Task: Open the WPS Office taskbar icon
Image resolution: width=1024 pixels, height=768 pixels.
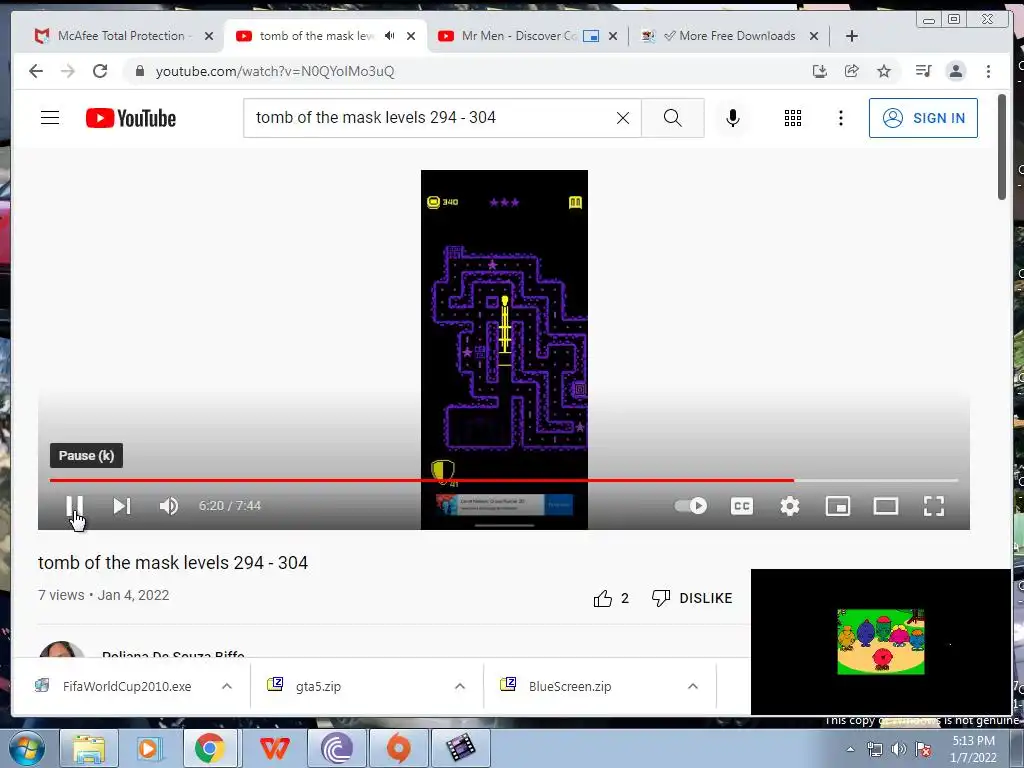Action: [x=274, y=748]
